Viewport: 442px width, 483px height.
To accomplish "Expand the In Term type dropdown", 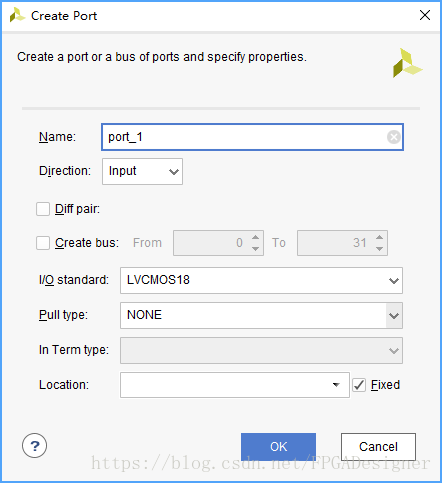I will click(x=261, y=350).
